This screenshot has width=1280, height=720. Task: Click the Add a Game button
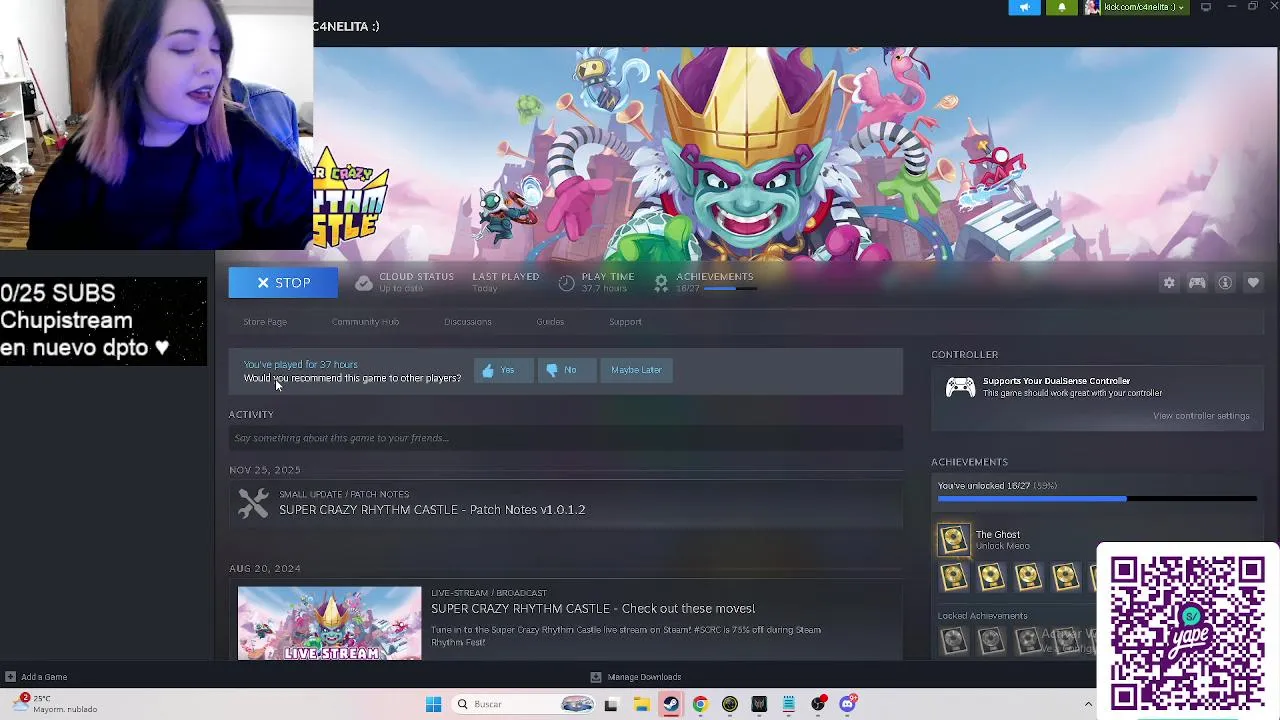(36, 677)
